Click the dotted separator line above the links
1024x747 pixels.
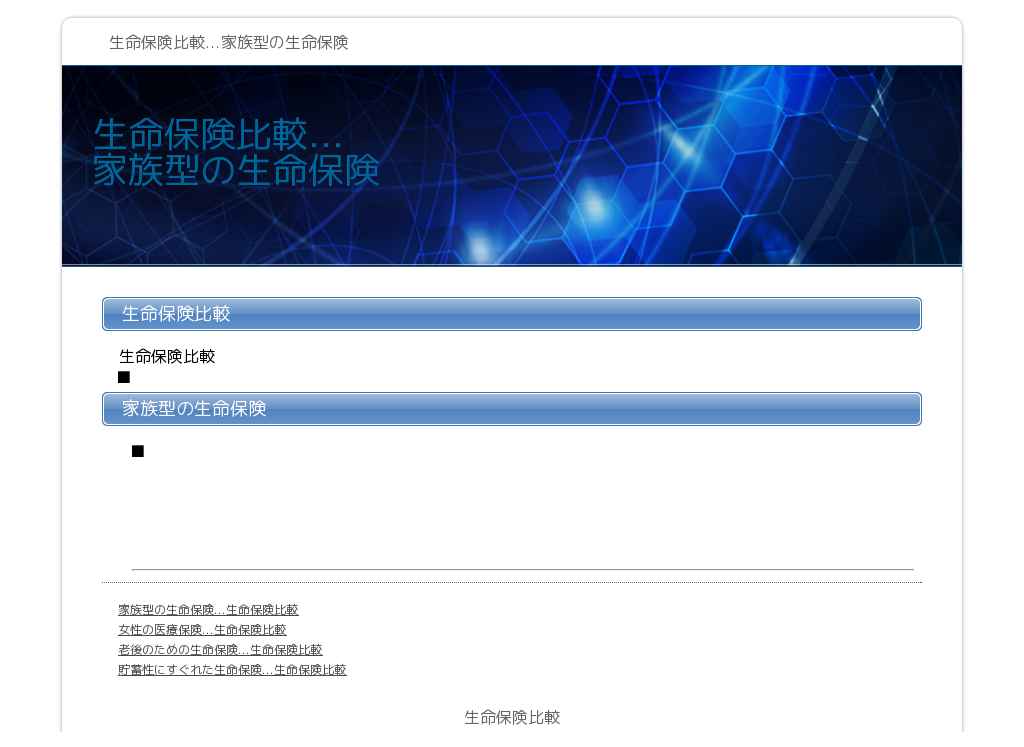pos(511,582)
